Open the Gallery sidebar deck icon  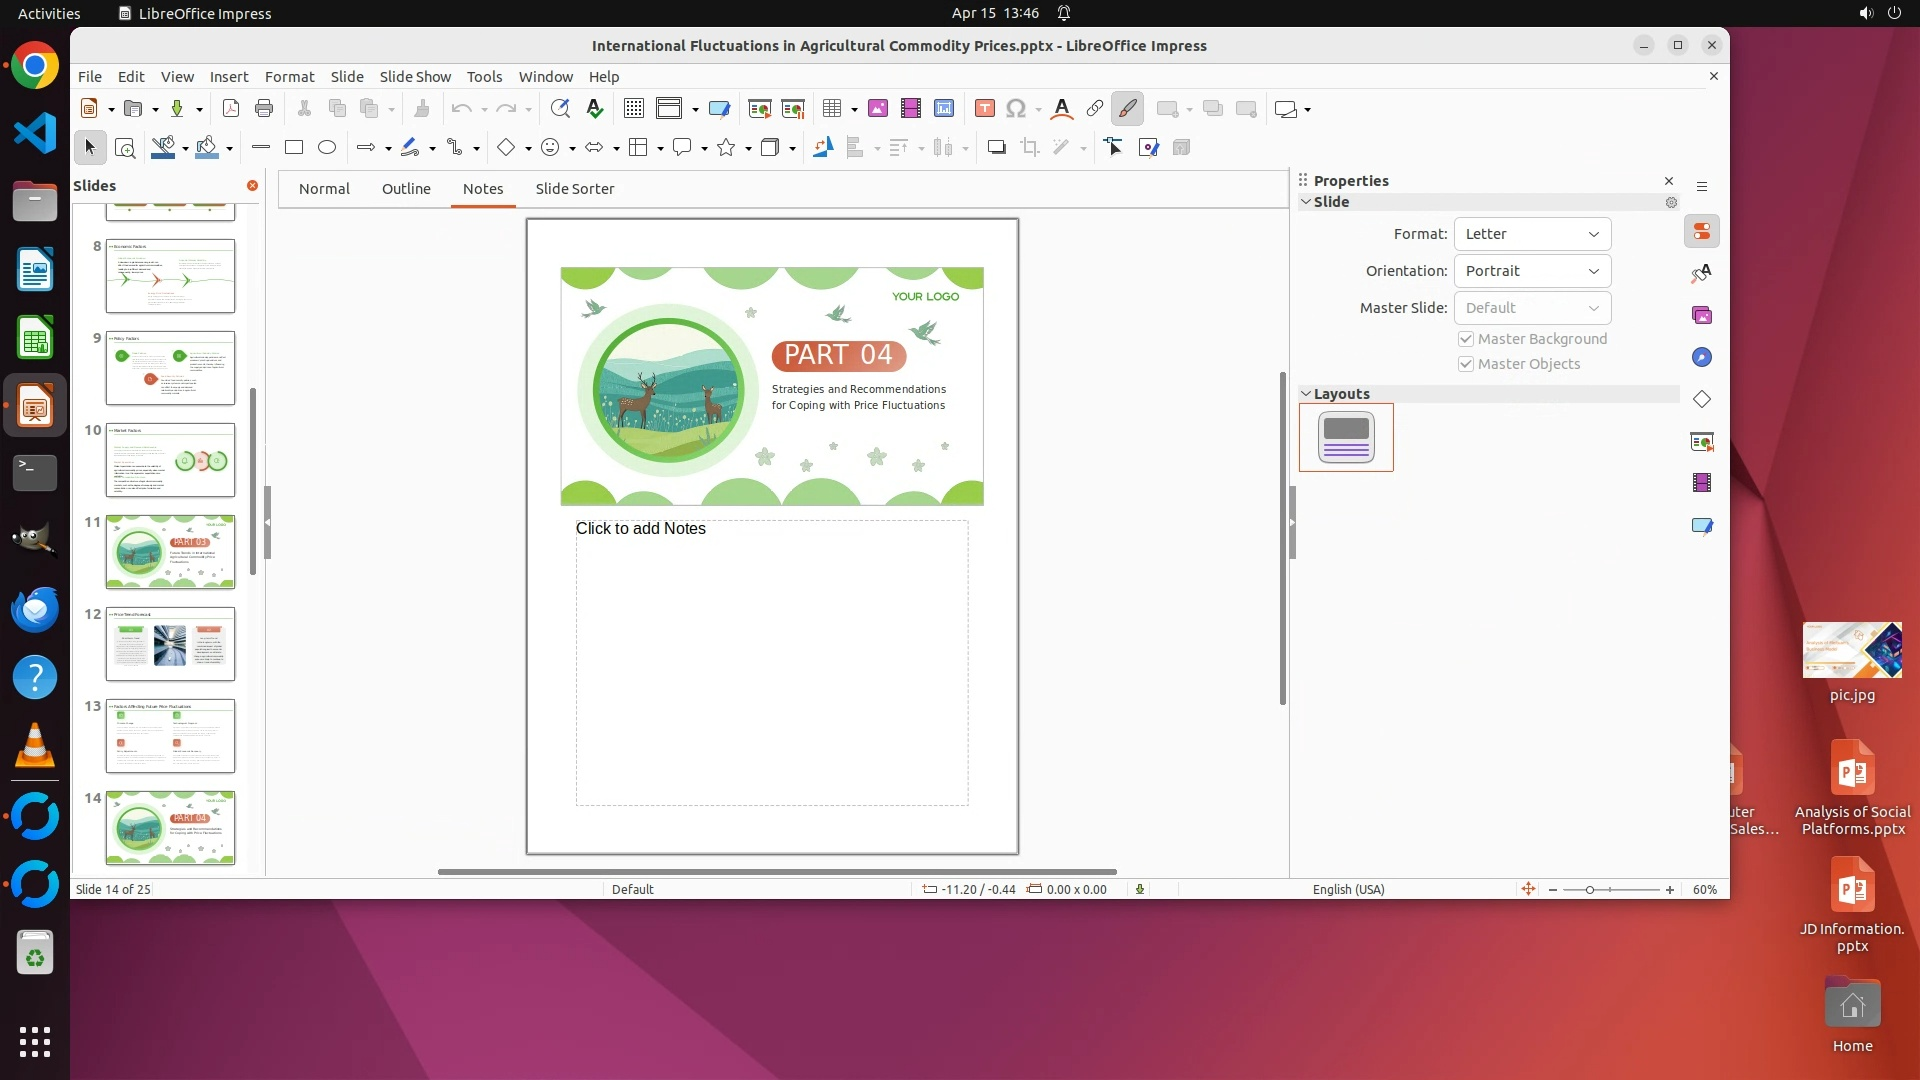coord(1702,316)
